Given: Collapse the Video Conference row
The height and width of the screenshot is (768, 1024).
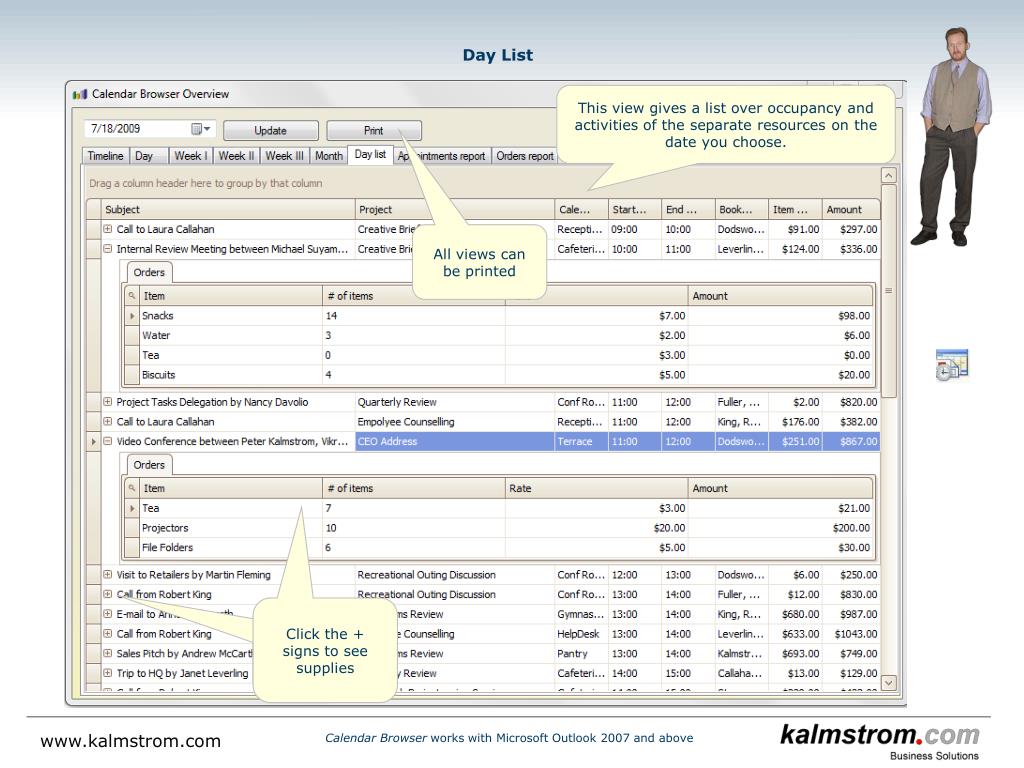Looking at the screenshot, I should (108, 441).
